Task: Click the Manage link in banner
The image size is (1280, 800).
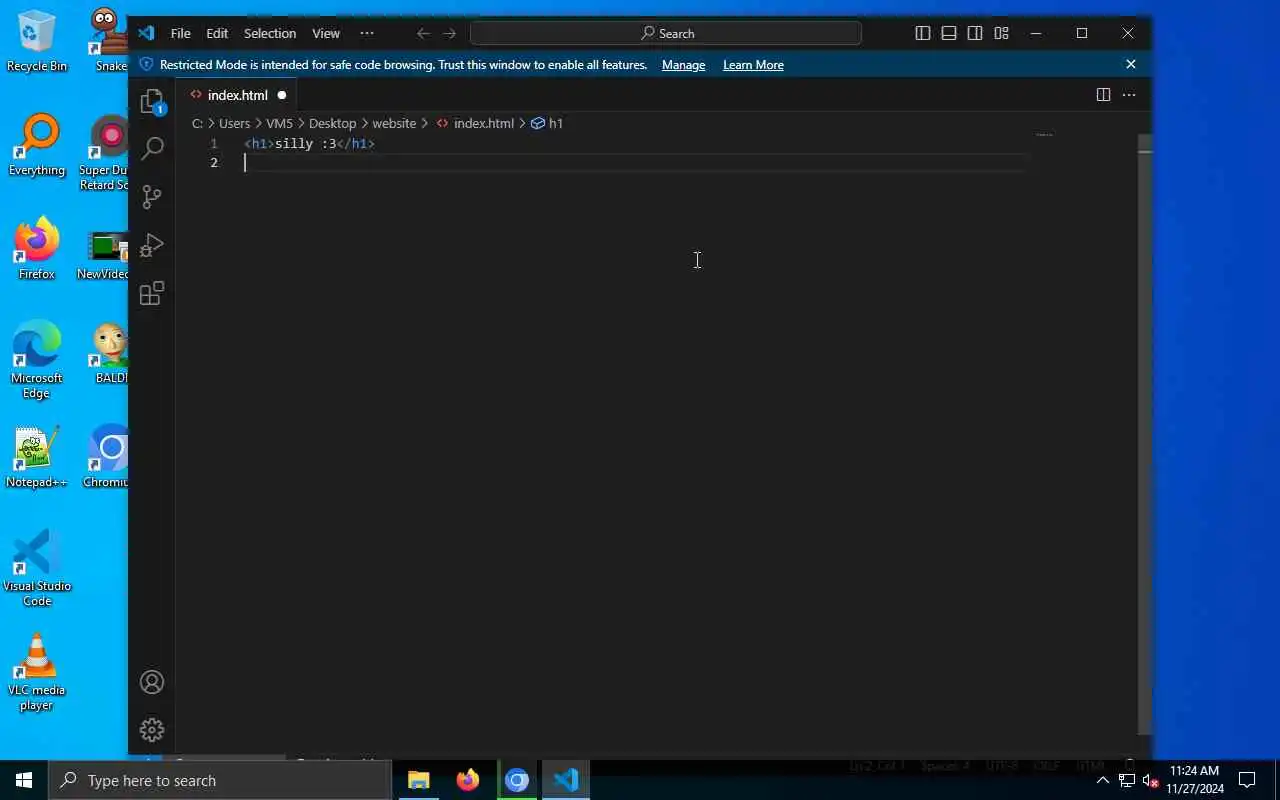Action: [683, 64]
